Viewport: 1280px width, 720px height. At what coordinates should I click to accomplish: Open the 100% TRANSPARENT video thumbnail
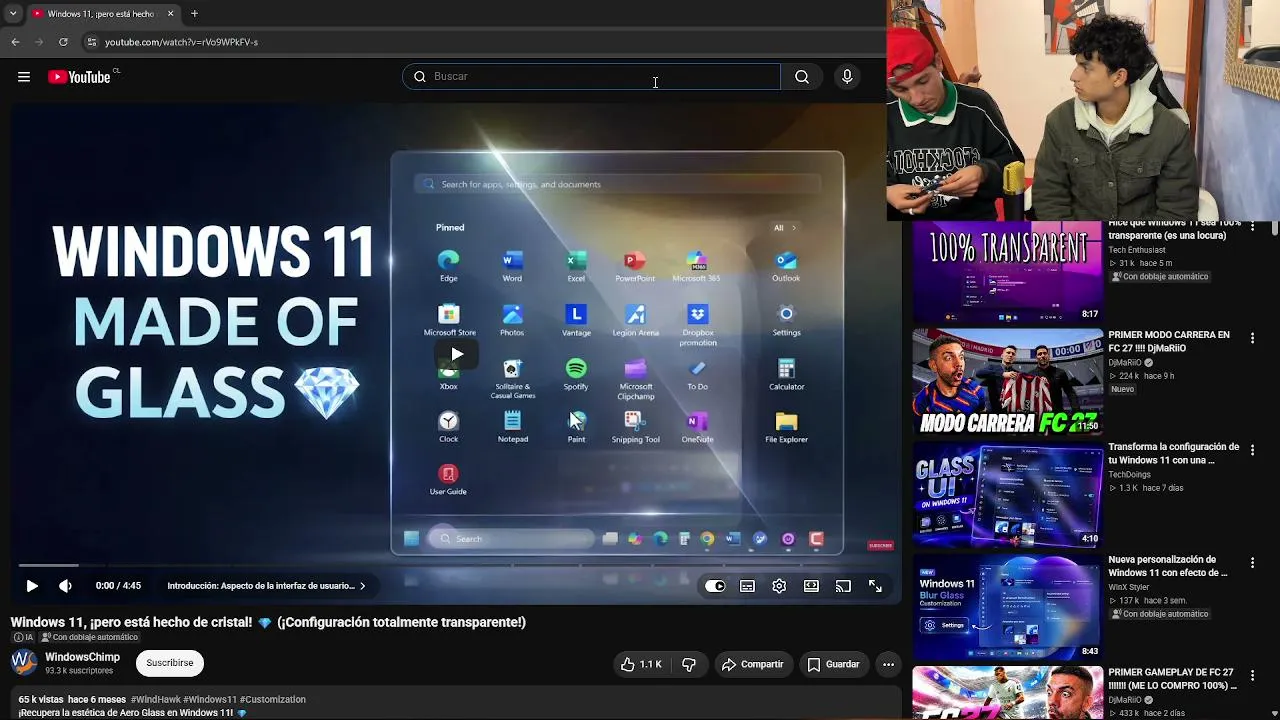[x=1008, y=272]
